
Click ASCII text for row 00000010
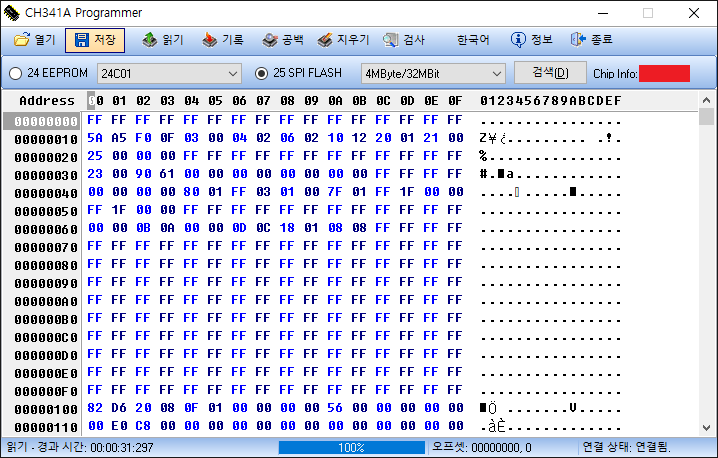(551, 138)
